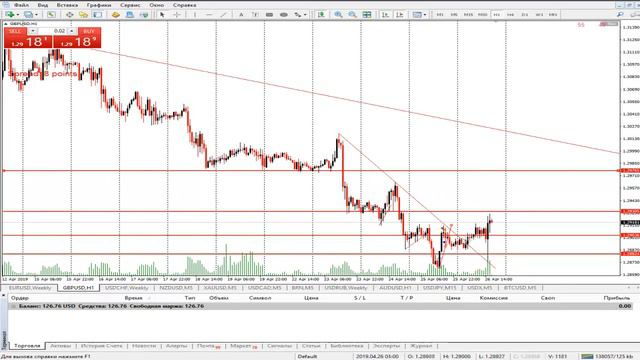Click the Zoom Out magnifier icon

click(x=353, y=15)
